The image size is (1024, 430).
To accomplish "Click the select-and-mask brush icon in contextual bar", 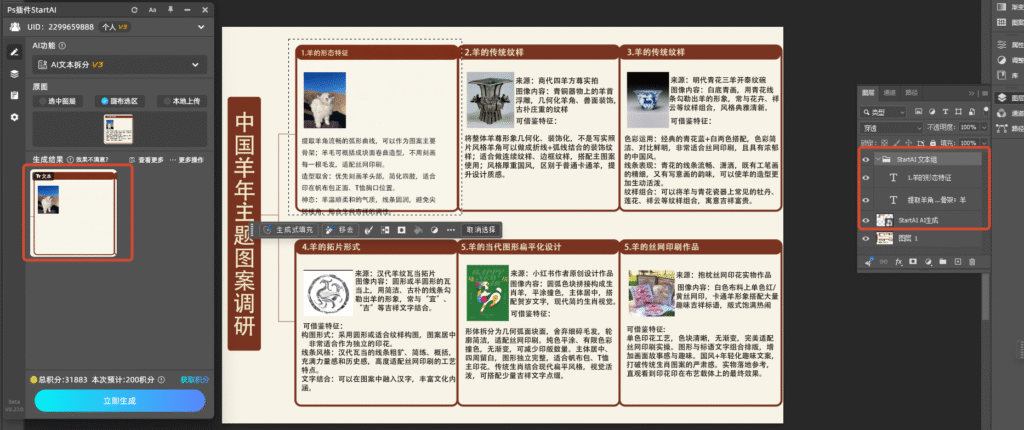I will [368, 230].
